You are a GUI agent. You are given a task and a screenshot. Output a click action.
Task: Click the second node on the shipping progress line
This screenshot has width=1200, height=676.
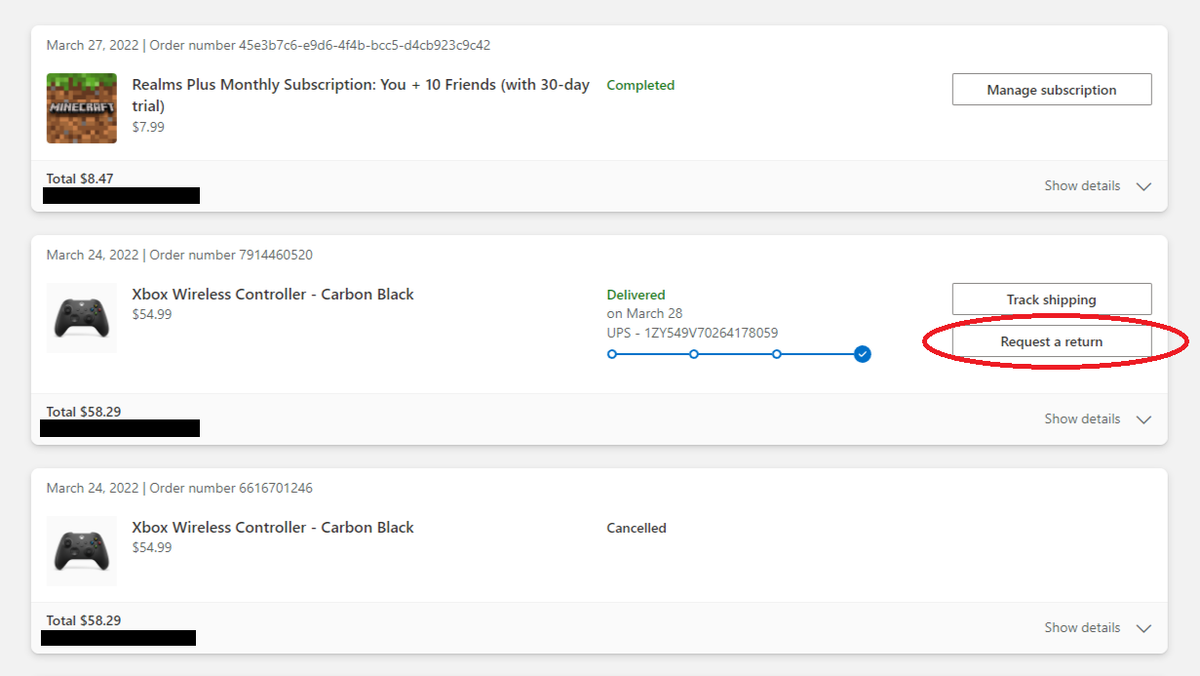694,354
